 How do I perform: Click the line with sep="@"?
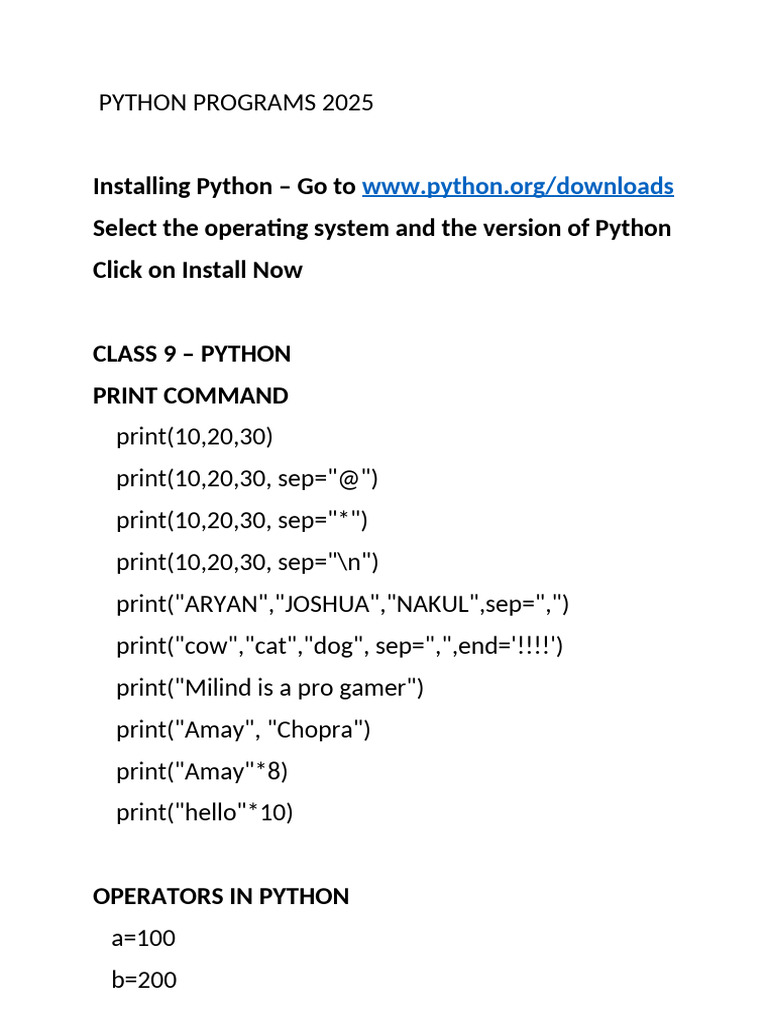coord(247,479)
